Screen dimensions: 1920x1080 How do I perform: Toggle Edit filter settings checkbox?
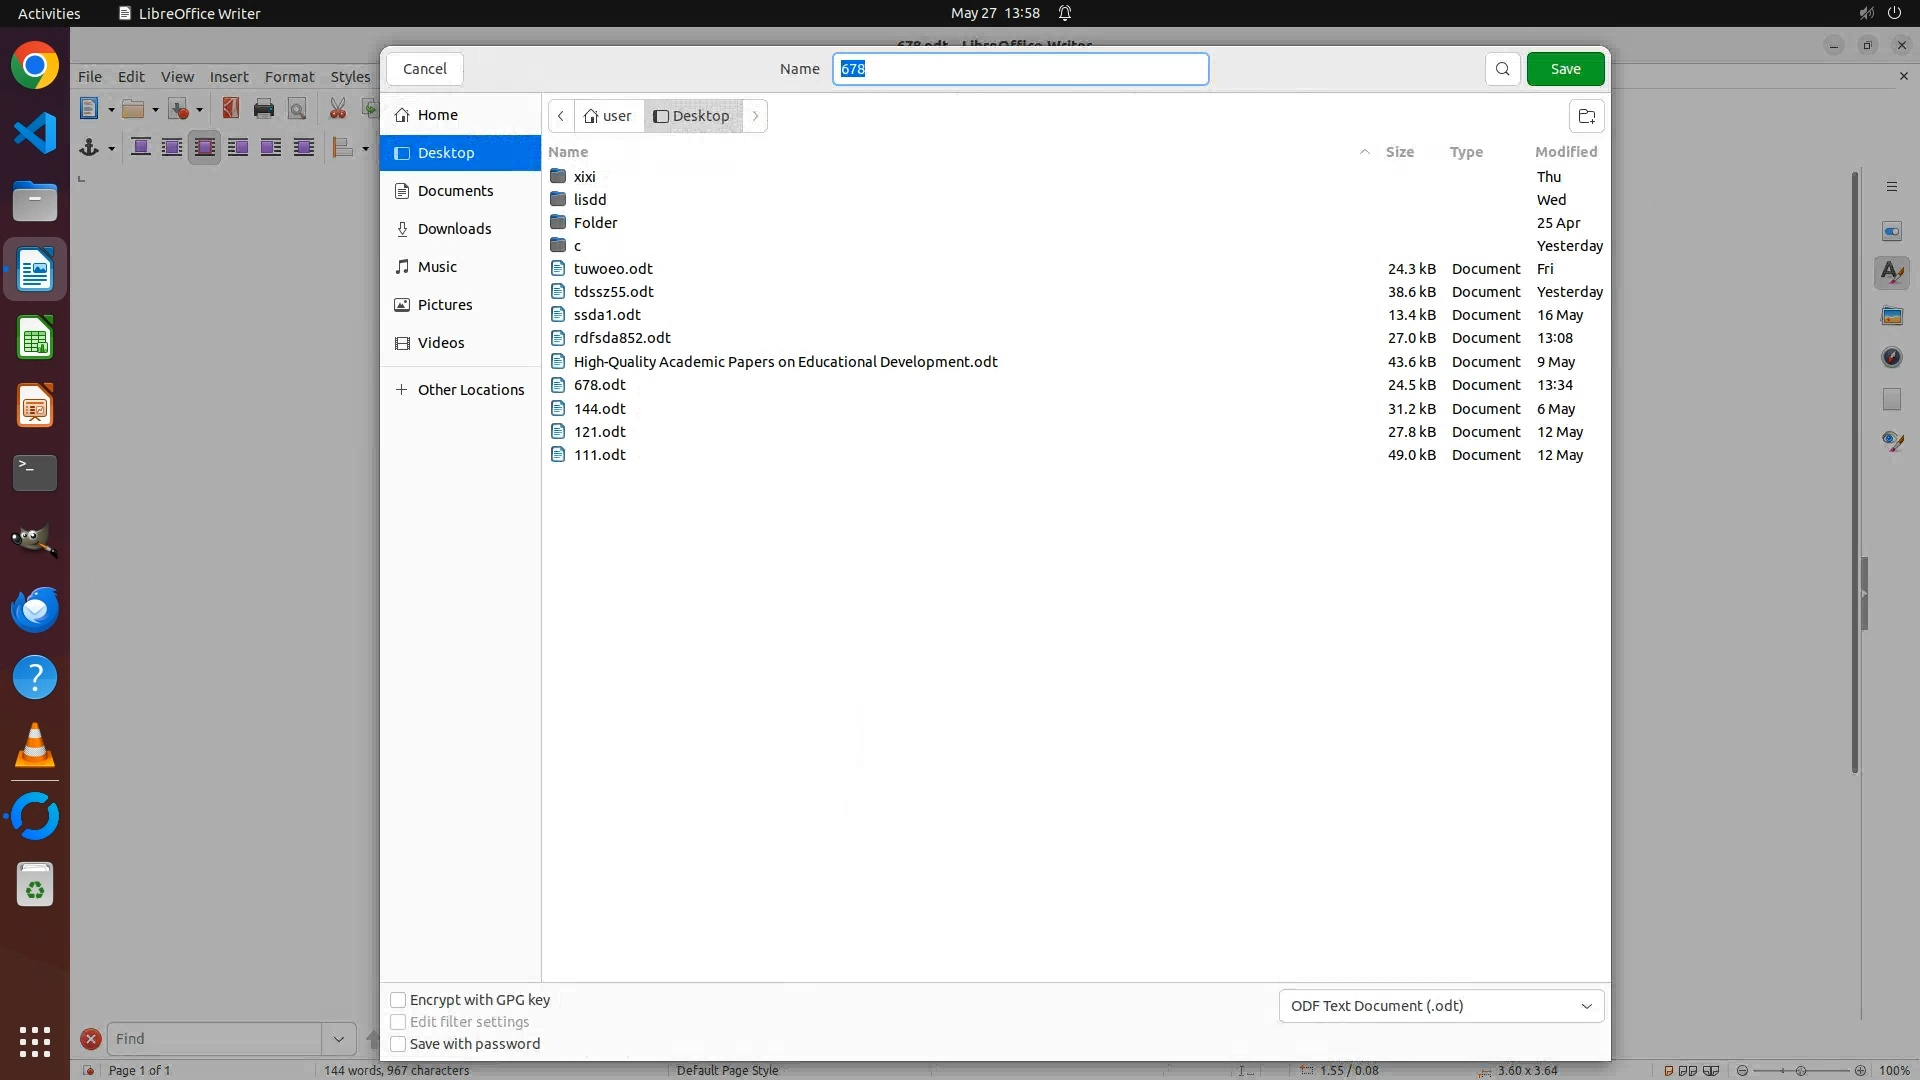tap(398, 1022)
